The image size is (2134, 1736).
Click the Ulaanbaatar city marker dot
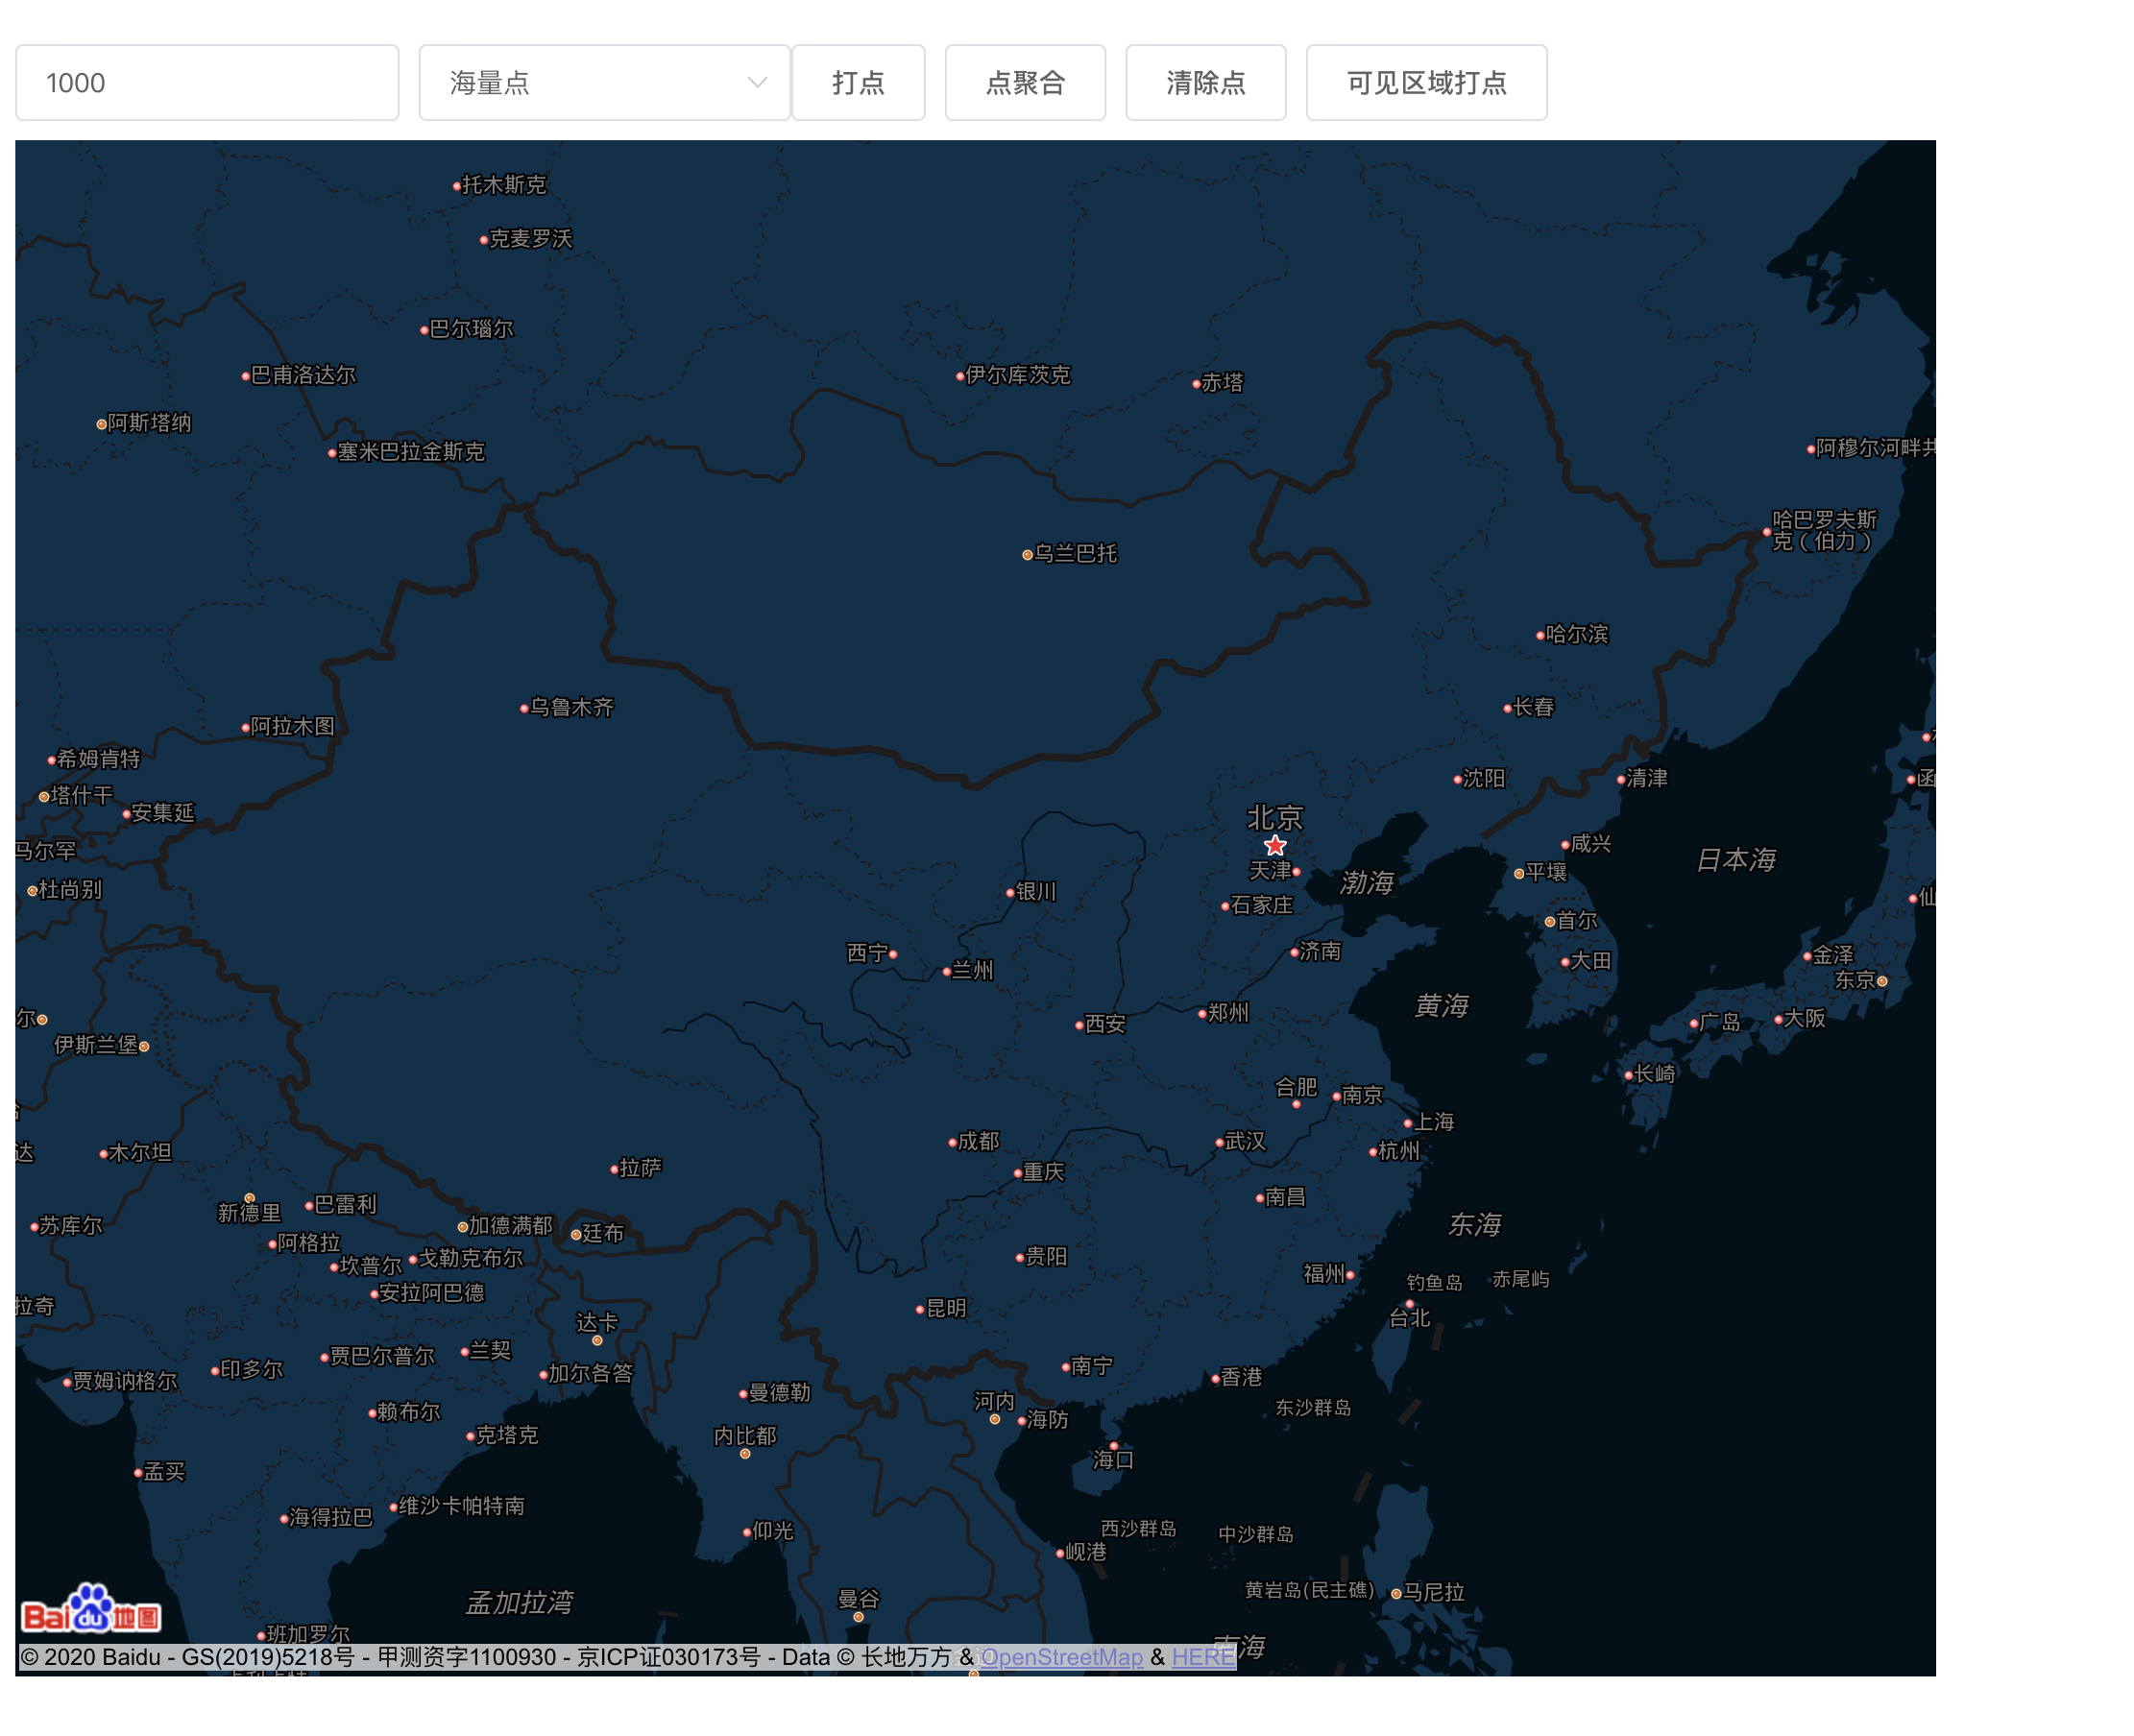point(1027,555)
